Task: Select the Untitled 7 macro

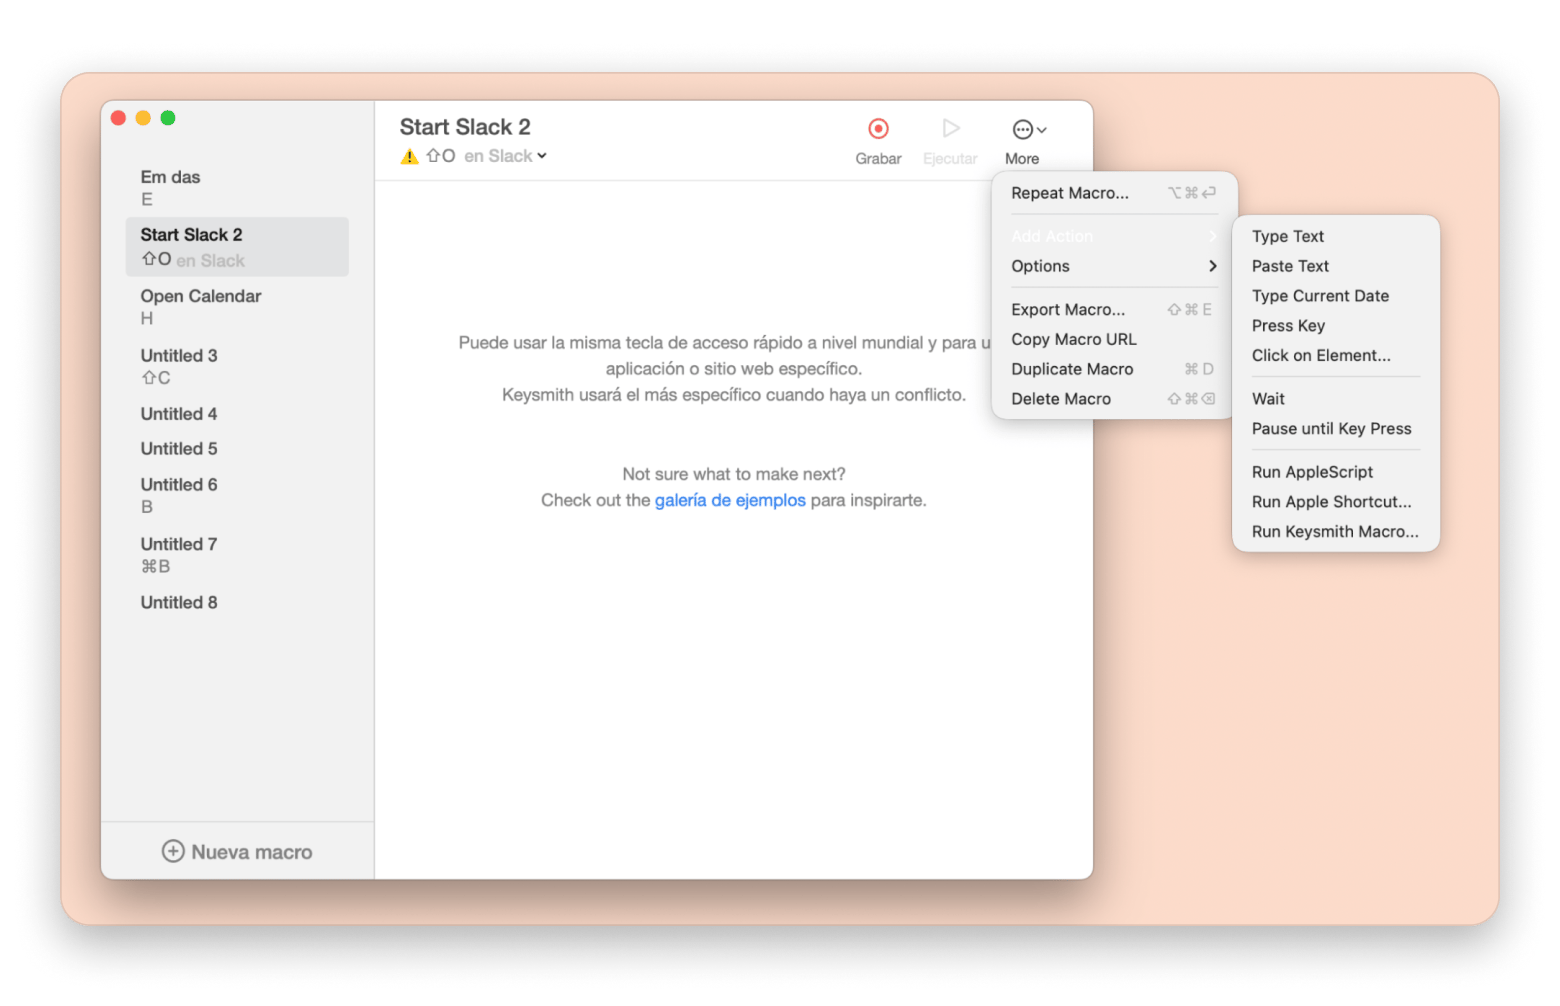Action: pos(237,555)
